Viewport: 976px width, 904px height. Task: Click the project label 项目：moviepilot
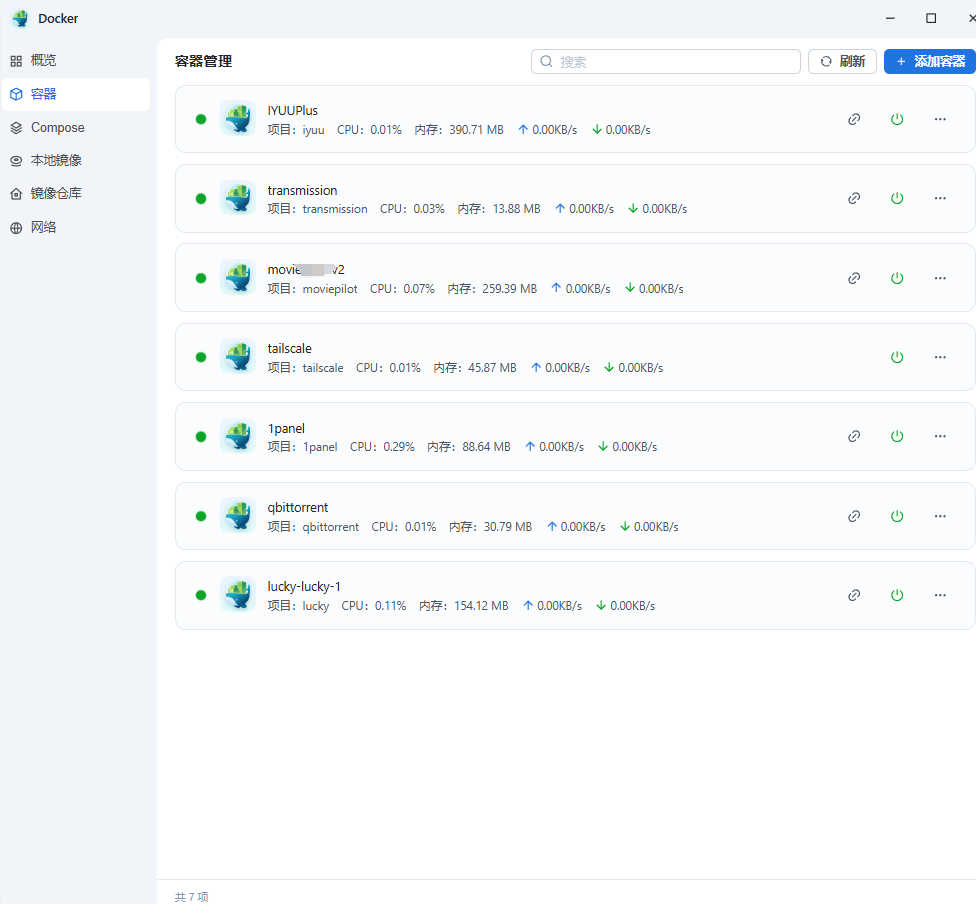pyautogui.click(x=312, y=288)
